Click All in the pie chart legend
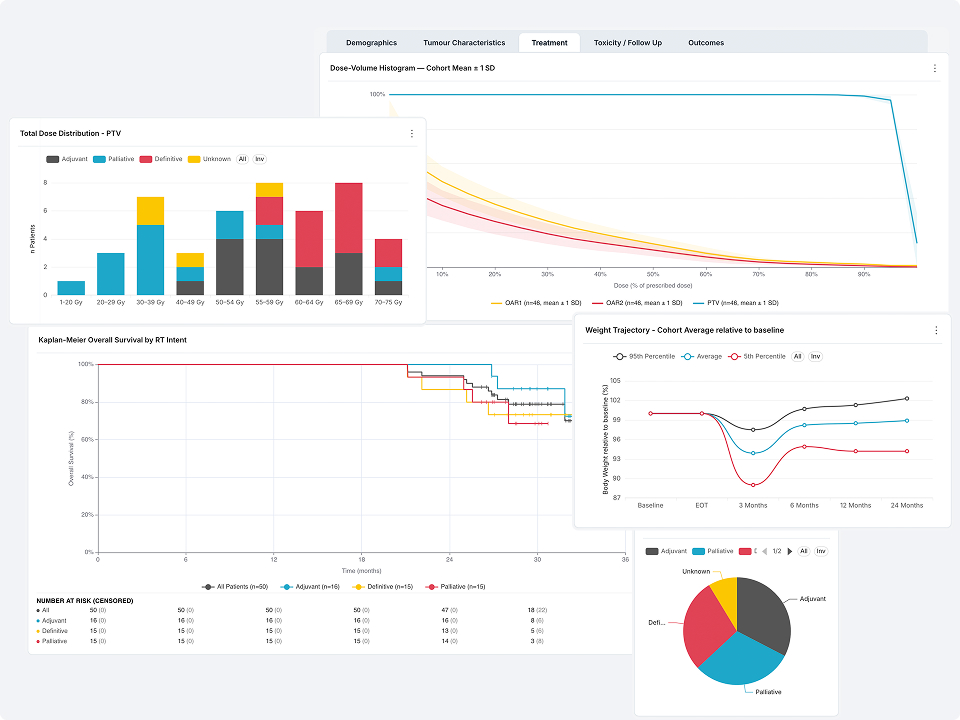 (804, 552)
